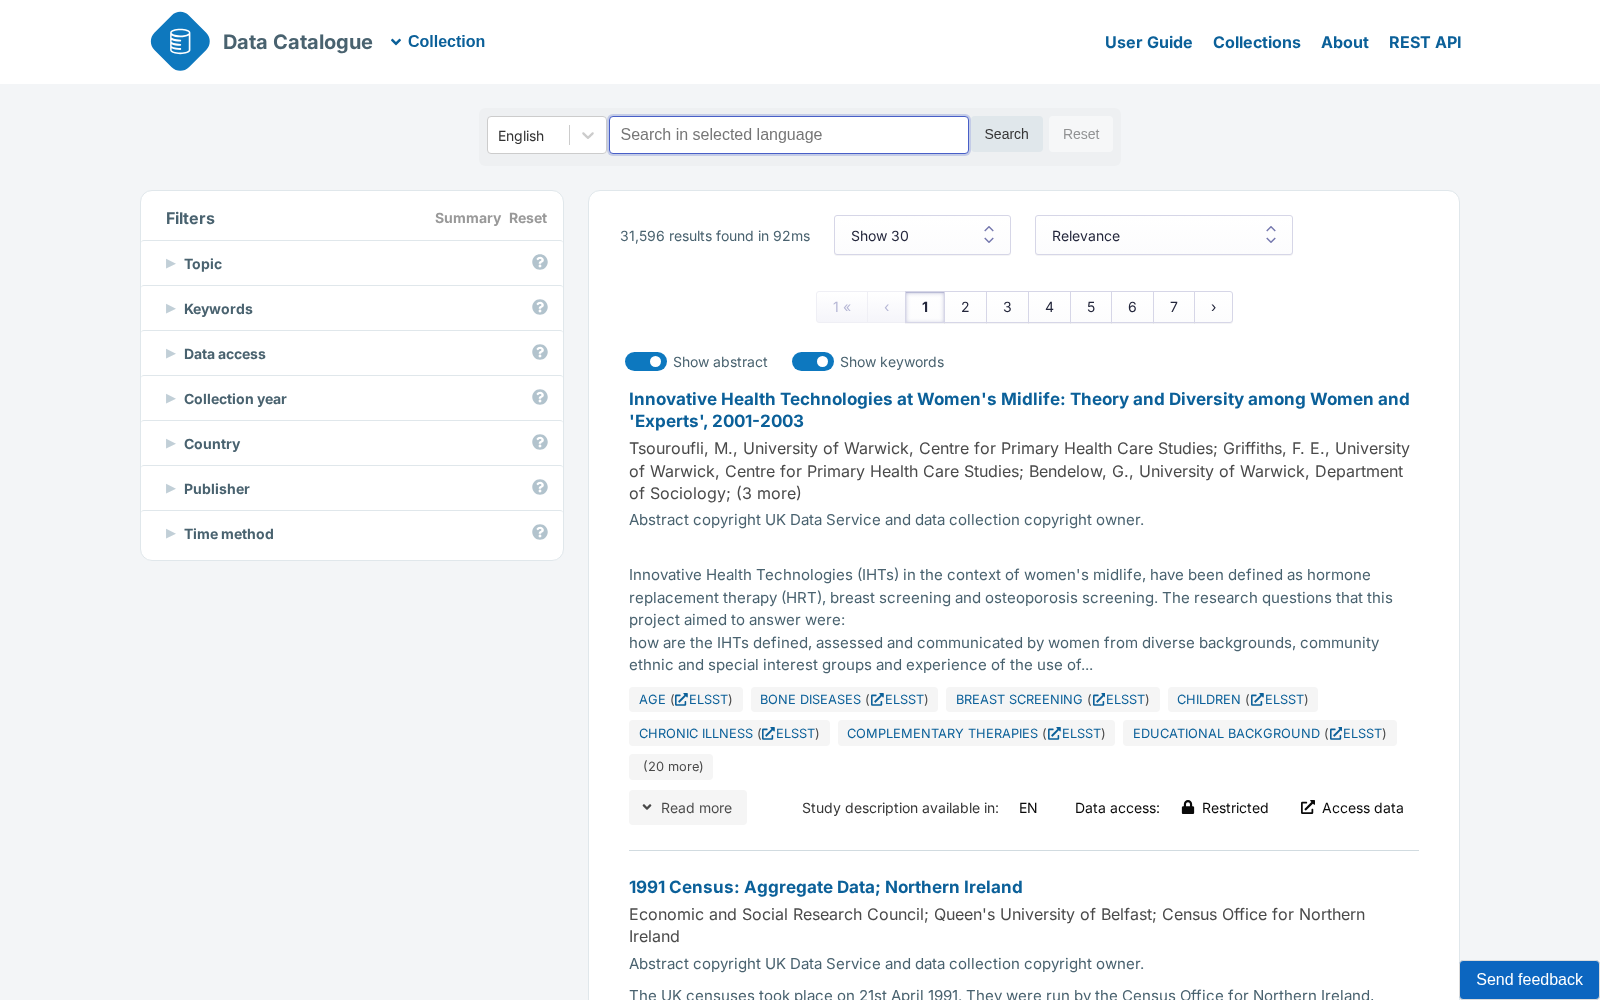Open help icon for Keywords filter
Viewport: 1600px width, 1000px height.
(x=540, y=307)
